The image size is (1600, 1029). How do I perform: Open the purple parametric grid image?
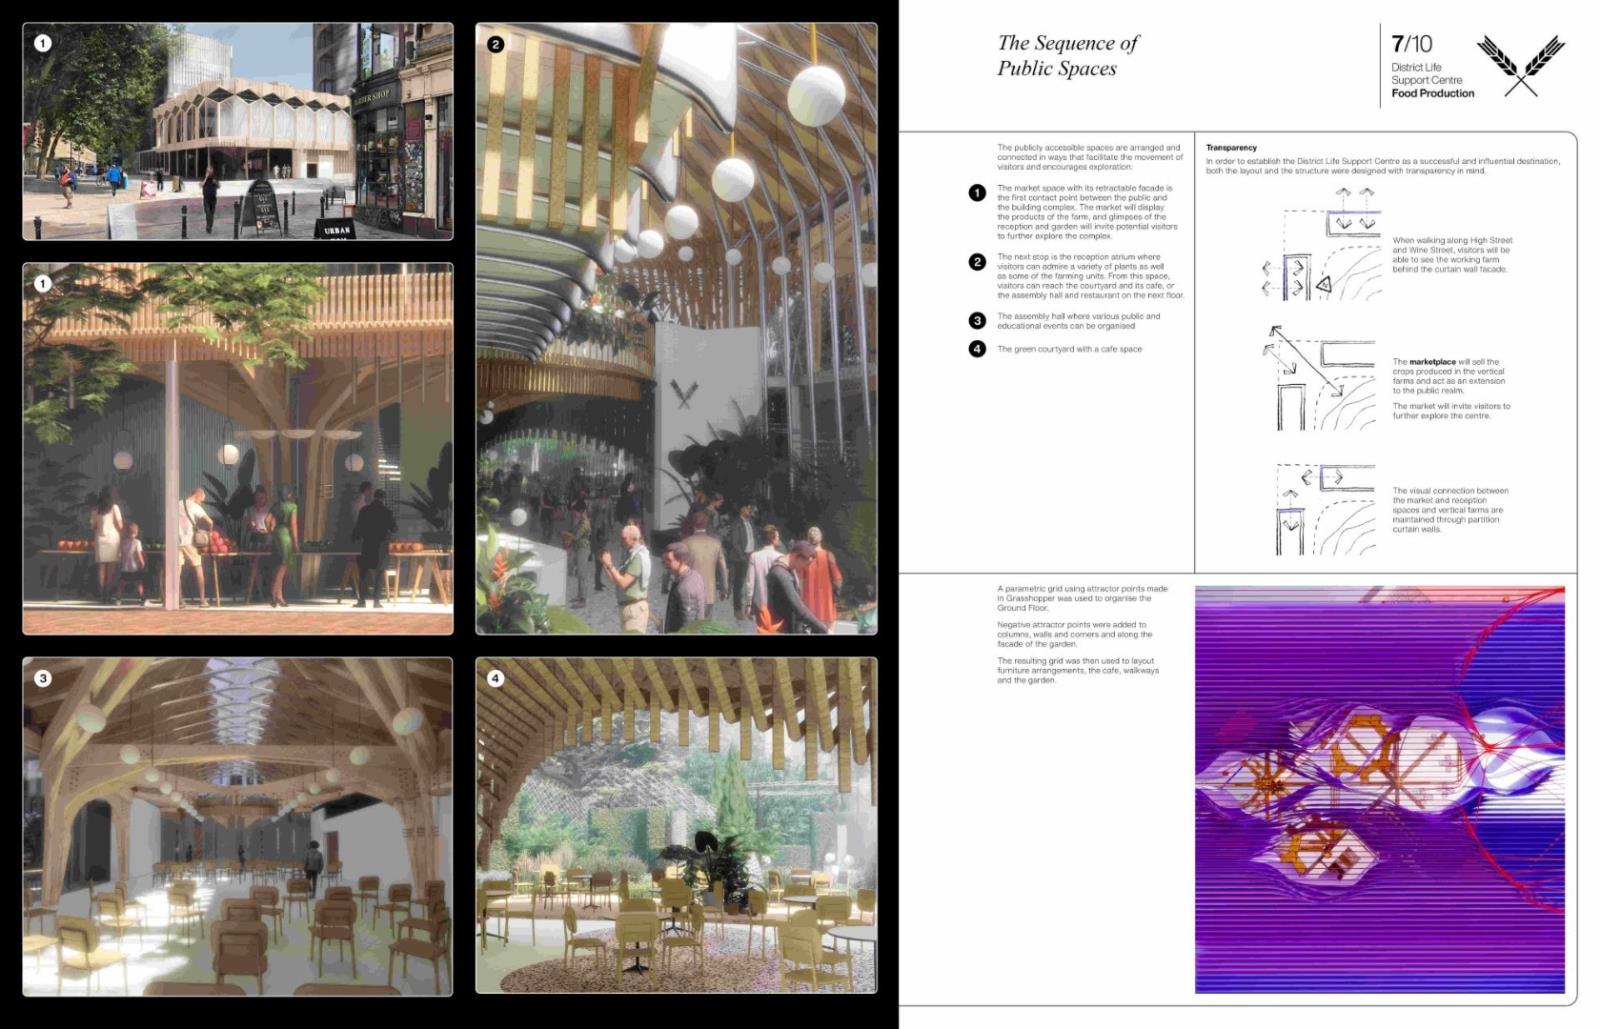[x=1379, y=789]
